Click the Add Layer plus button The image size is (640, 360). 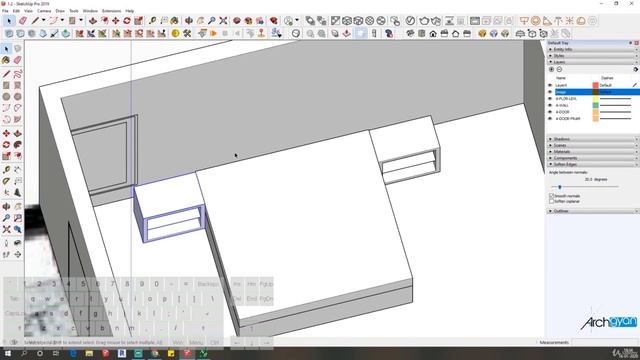pyautogui.click(x=551, y=69)
